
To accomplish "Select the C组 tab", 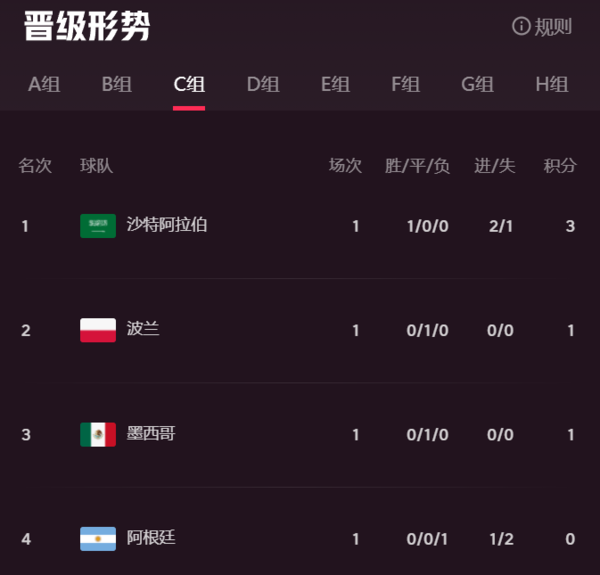I will (189, 85).
